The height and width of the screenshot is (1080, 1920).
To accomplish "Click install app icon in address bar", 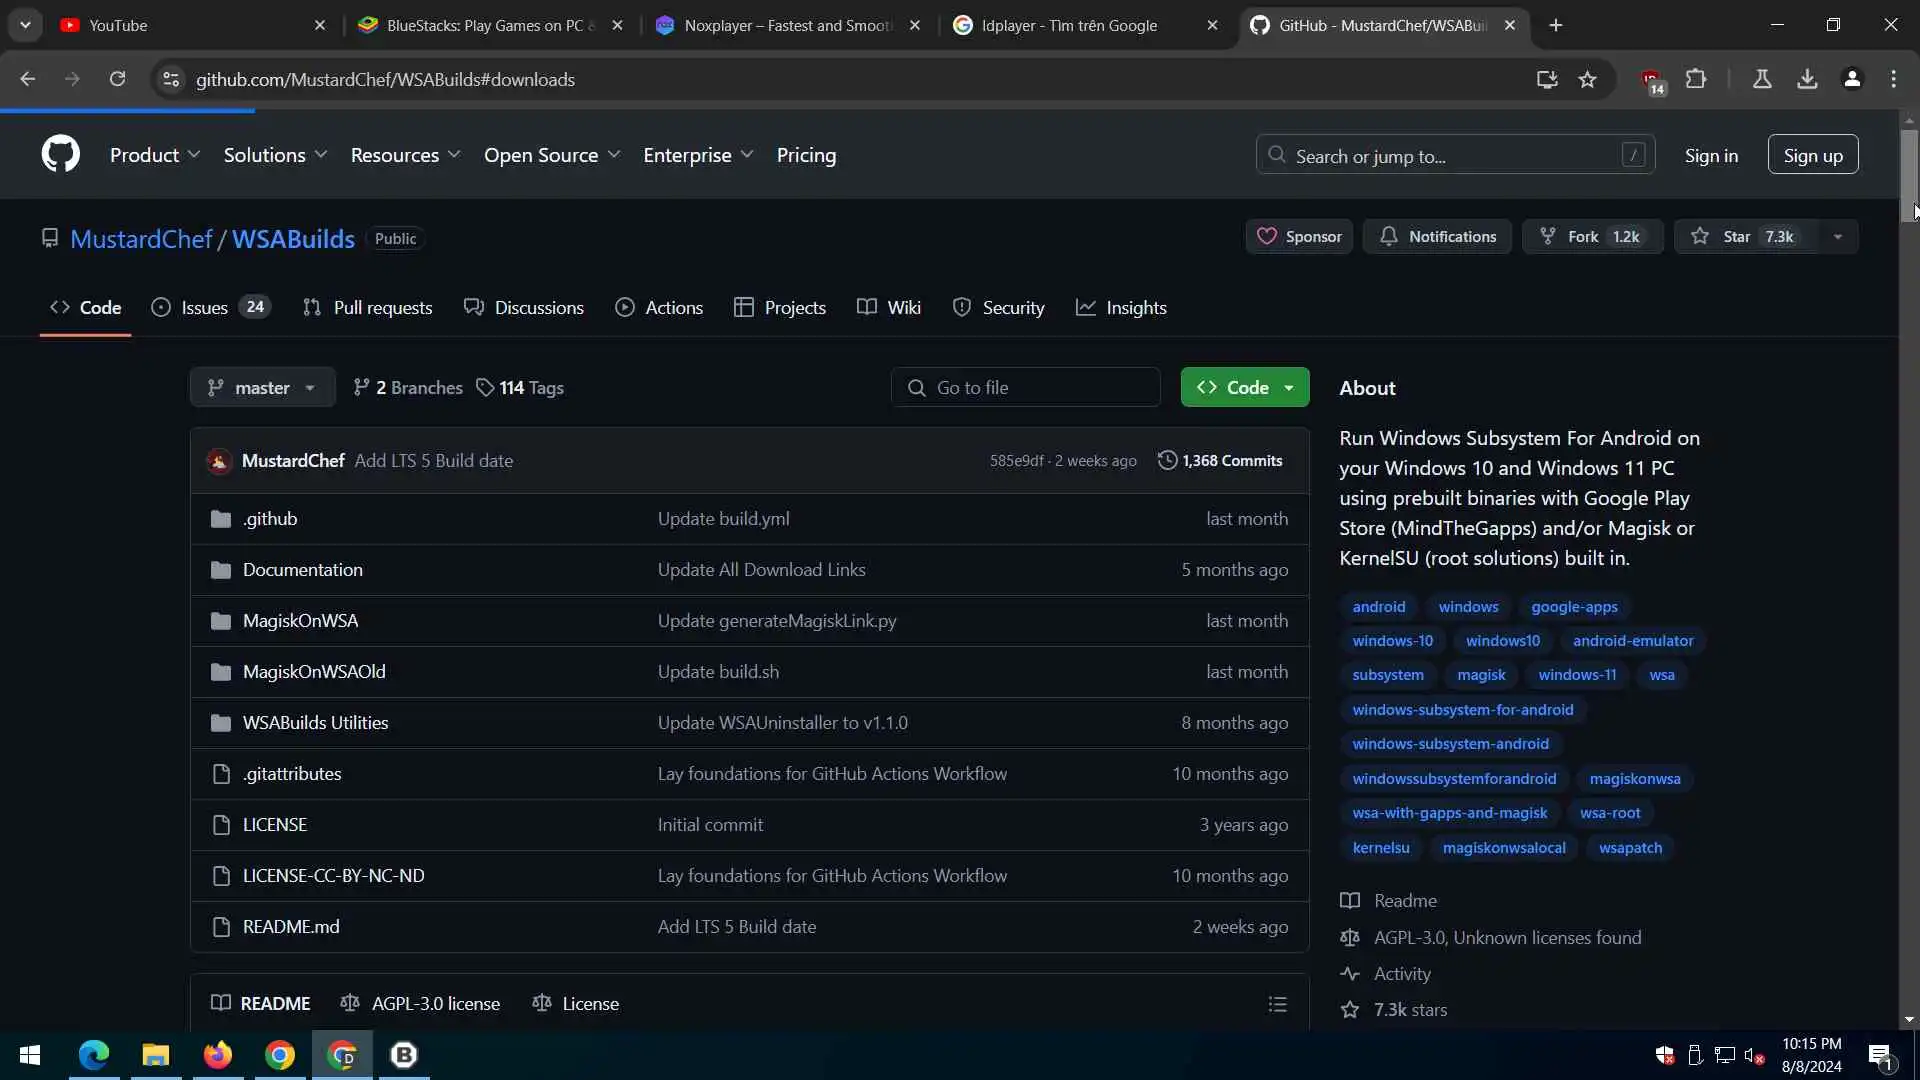I will (1546, 80).
